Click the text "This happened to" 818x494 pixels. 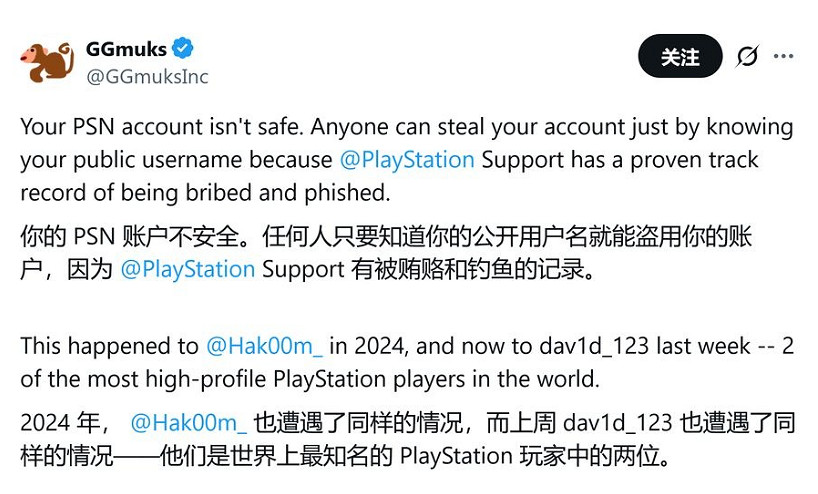click(110, 346)
